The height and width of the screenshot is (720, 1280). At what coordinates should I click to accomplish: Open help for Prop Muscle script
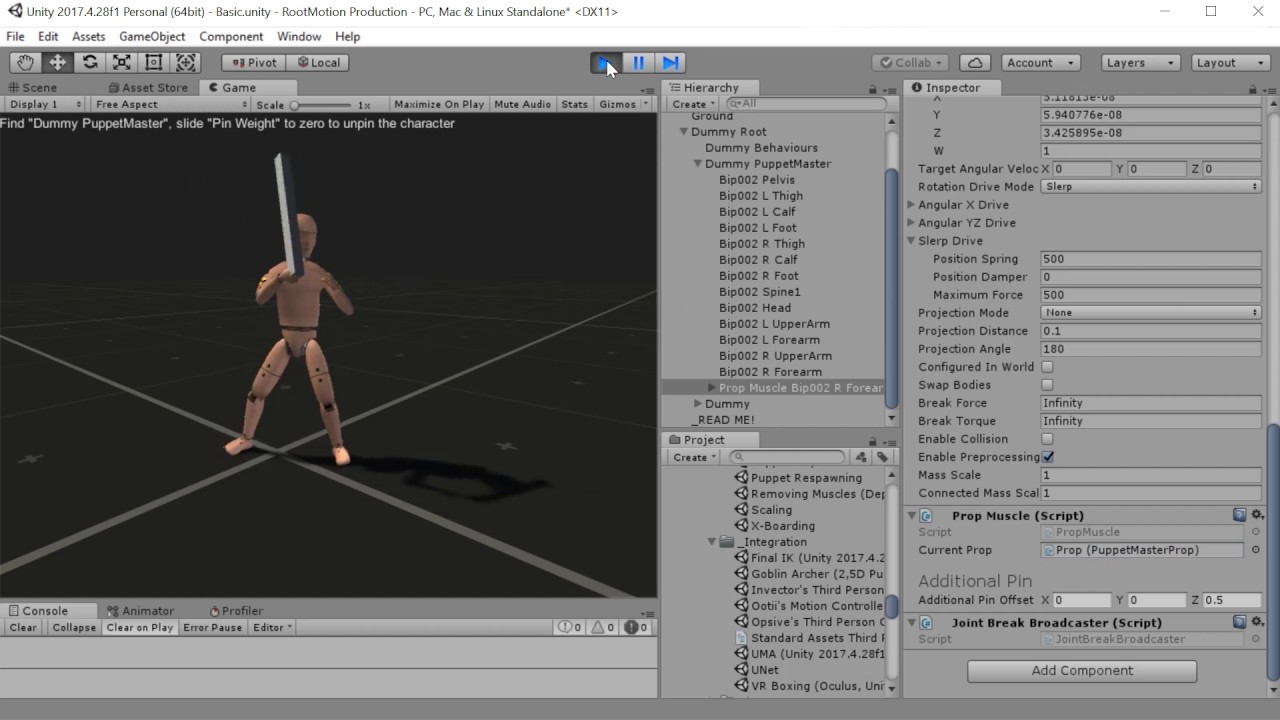(1240, 515)
